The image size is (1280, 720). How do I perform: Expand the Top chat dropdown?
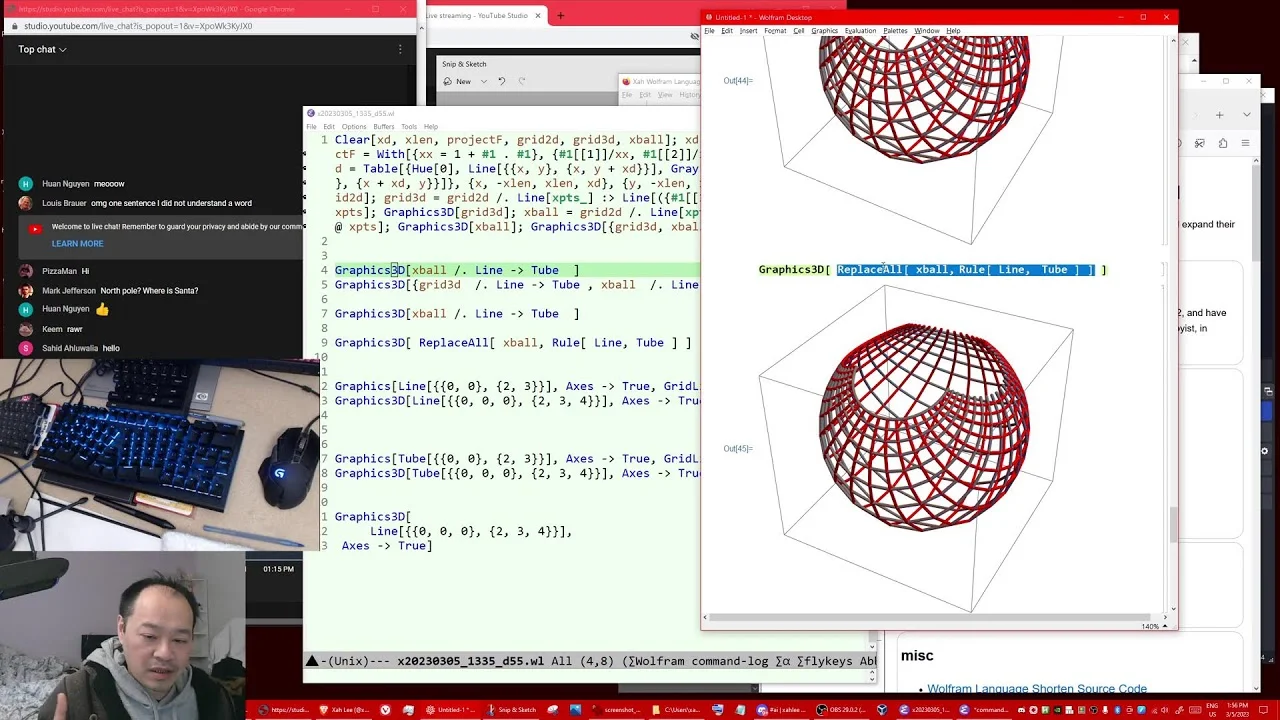[42, 49]
